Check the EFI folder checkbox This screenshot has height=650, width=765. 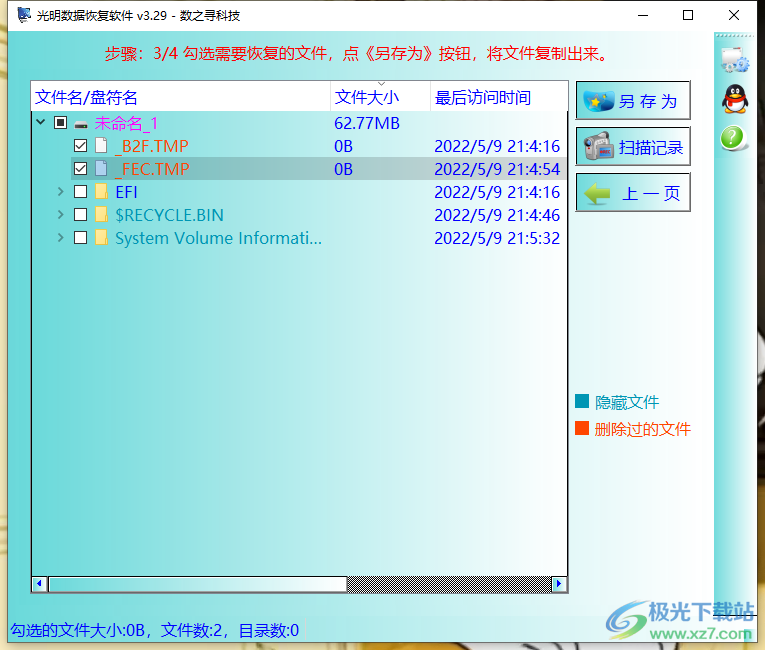click(81, 191)
